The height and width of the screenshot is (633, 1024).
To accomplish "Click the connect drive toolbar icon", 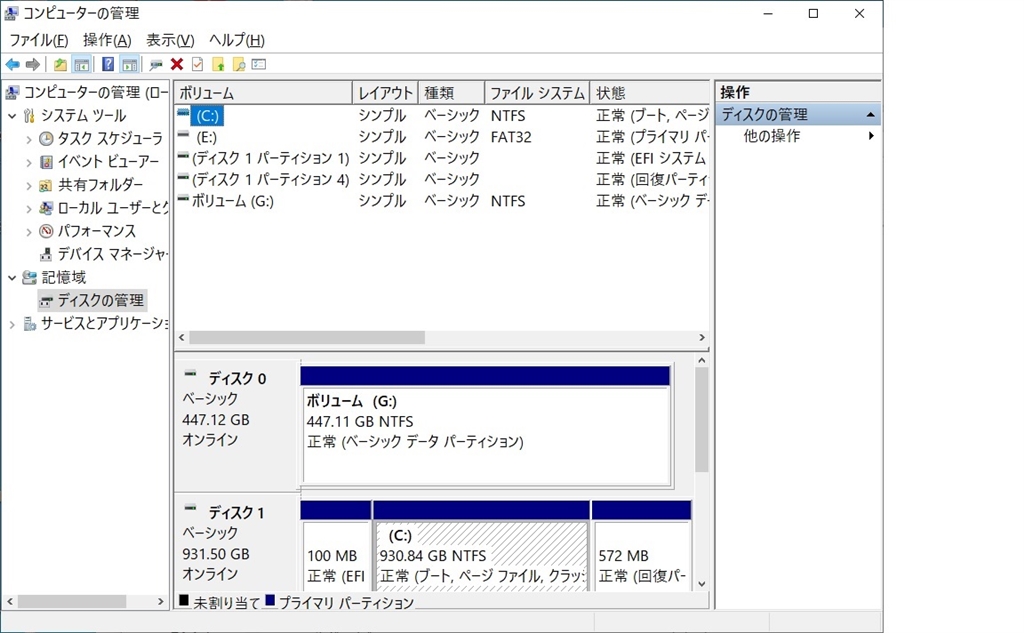I will [x=155, y=64].
